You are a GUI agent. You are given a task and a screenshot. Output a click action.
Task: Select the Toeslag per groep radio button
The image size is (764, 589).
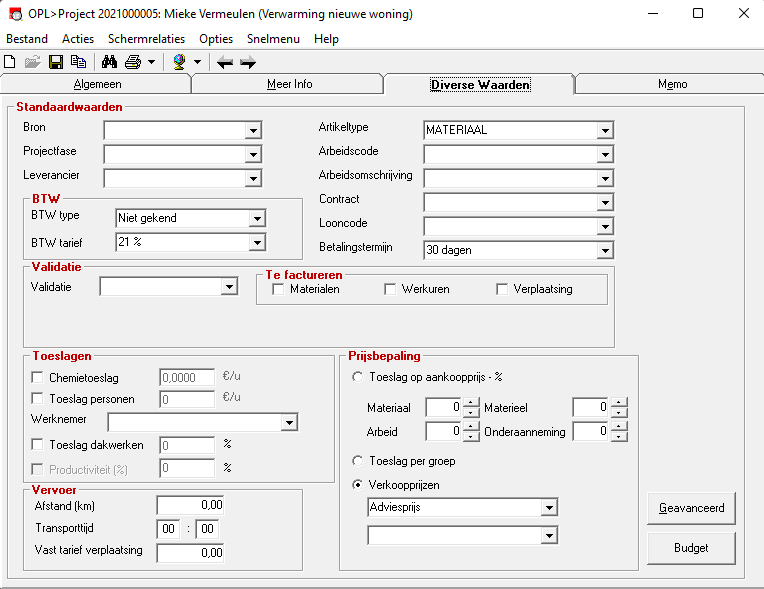point(358,460)
